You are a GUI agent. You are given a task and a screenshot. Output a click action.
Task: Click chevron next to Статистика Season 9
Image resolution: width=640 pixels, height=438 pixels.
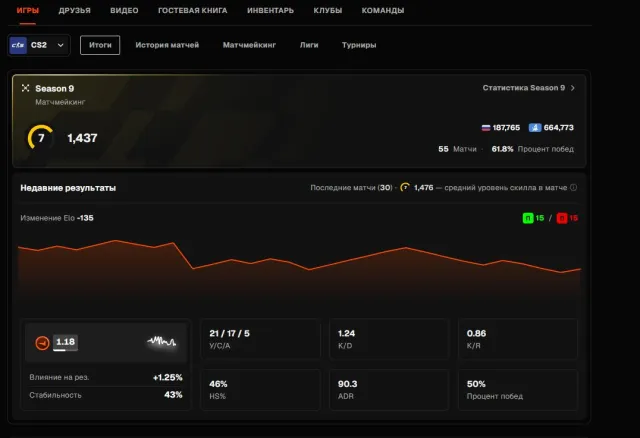573,88
